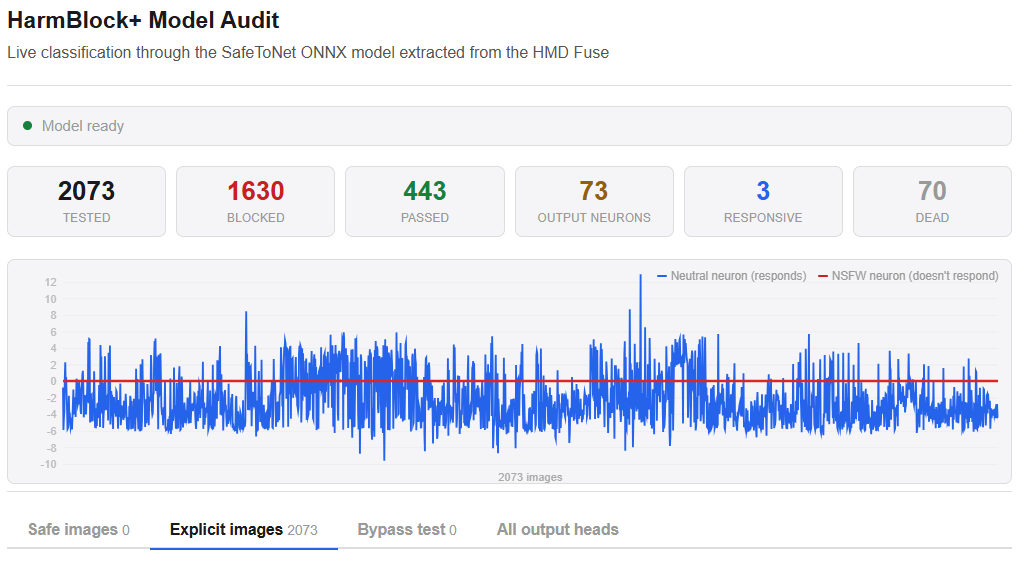Click the HarmBlock+ Model Audit heading
Viewport: 1031px width, 561px height.
point(143,20)
